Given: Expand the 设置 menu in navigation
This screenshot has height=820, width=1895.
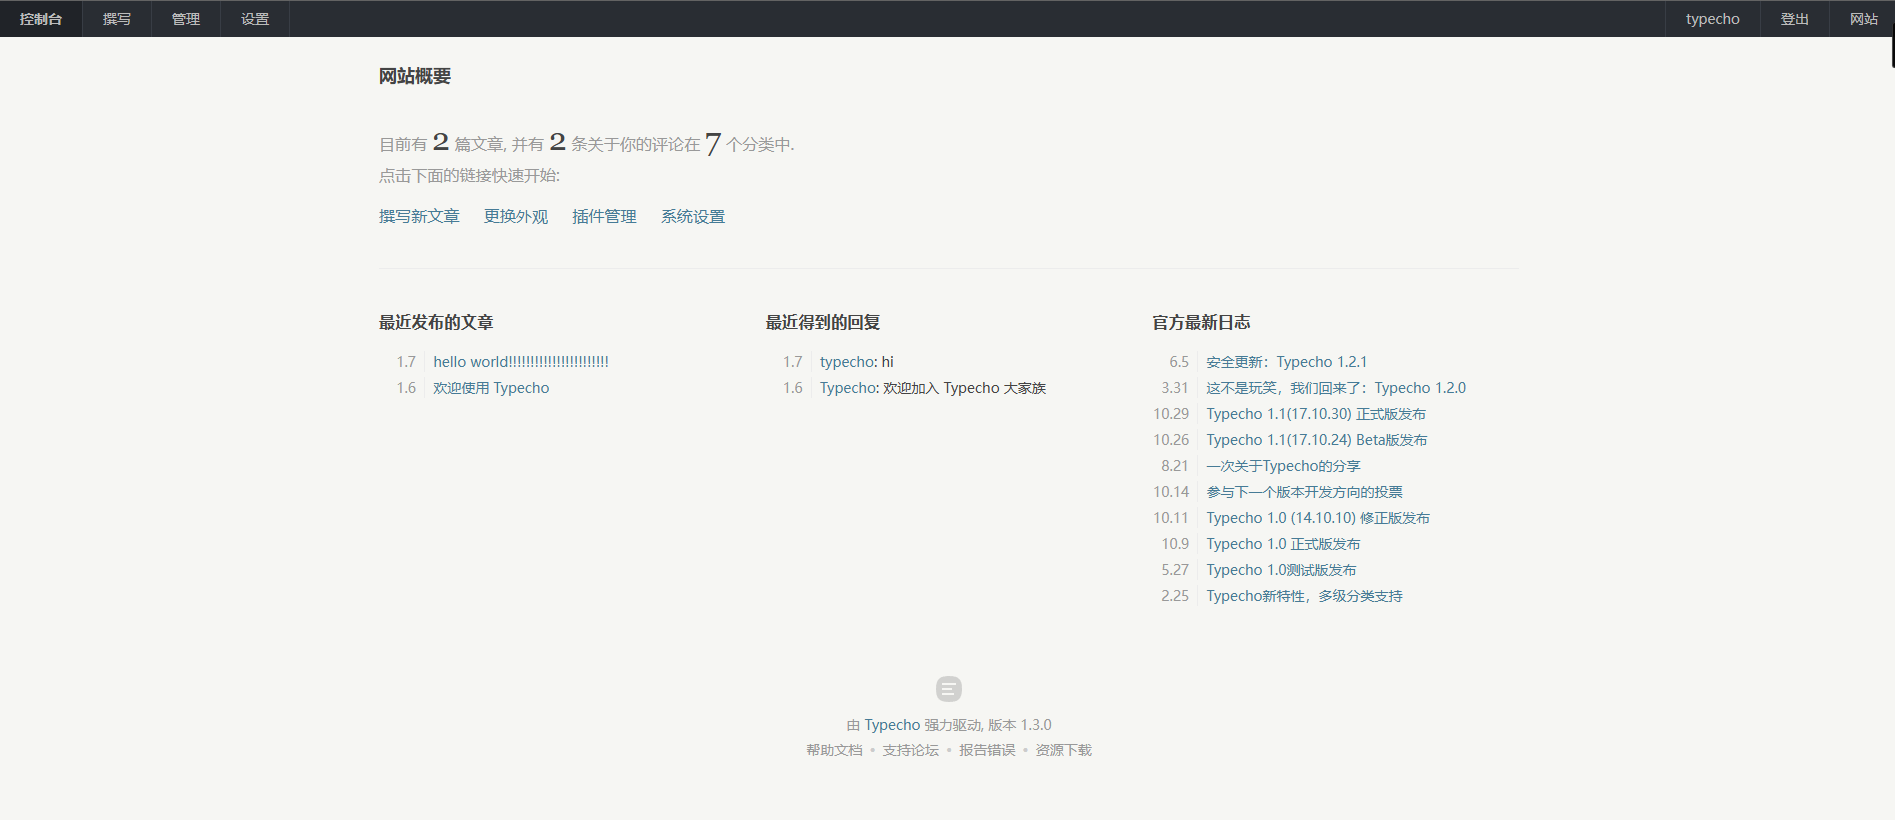Looking at the screenshot, I should (x=255, y=19).
